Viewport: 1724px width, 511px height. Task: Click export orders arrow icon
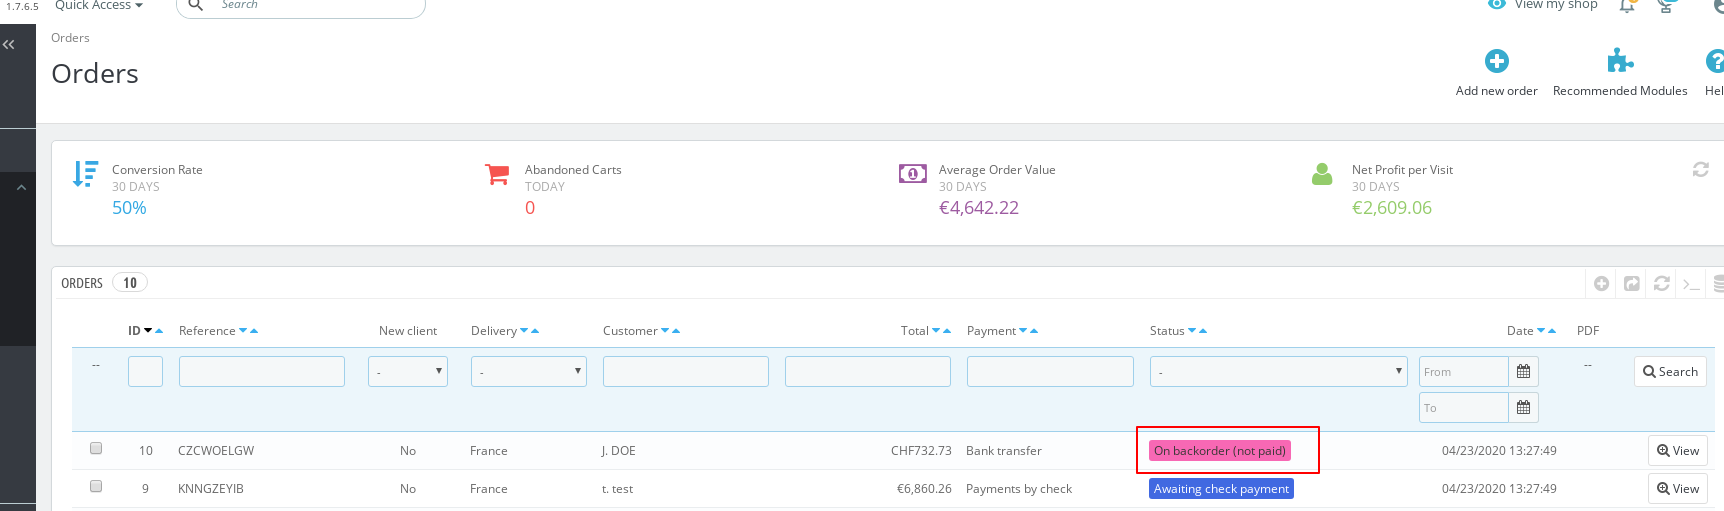coord(1631,284)
